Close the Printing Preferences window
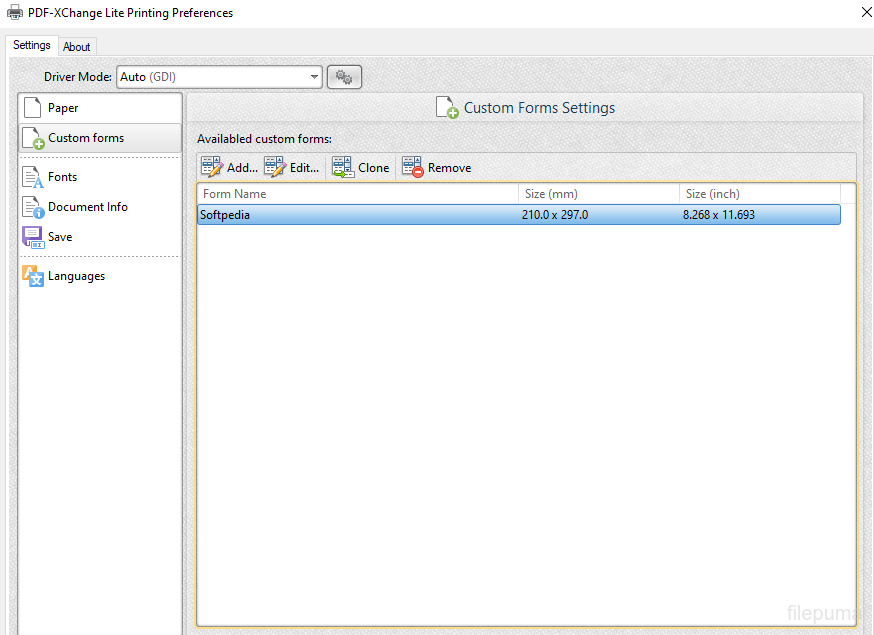 tap(865, 13)
